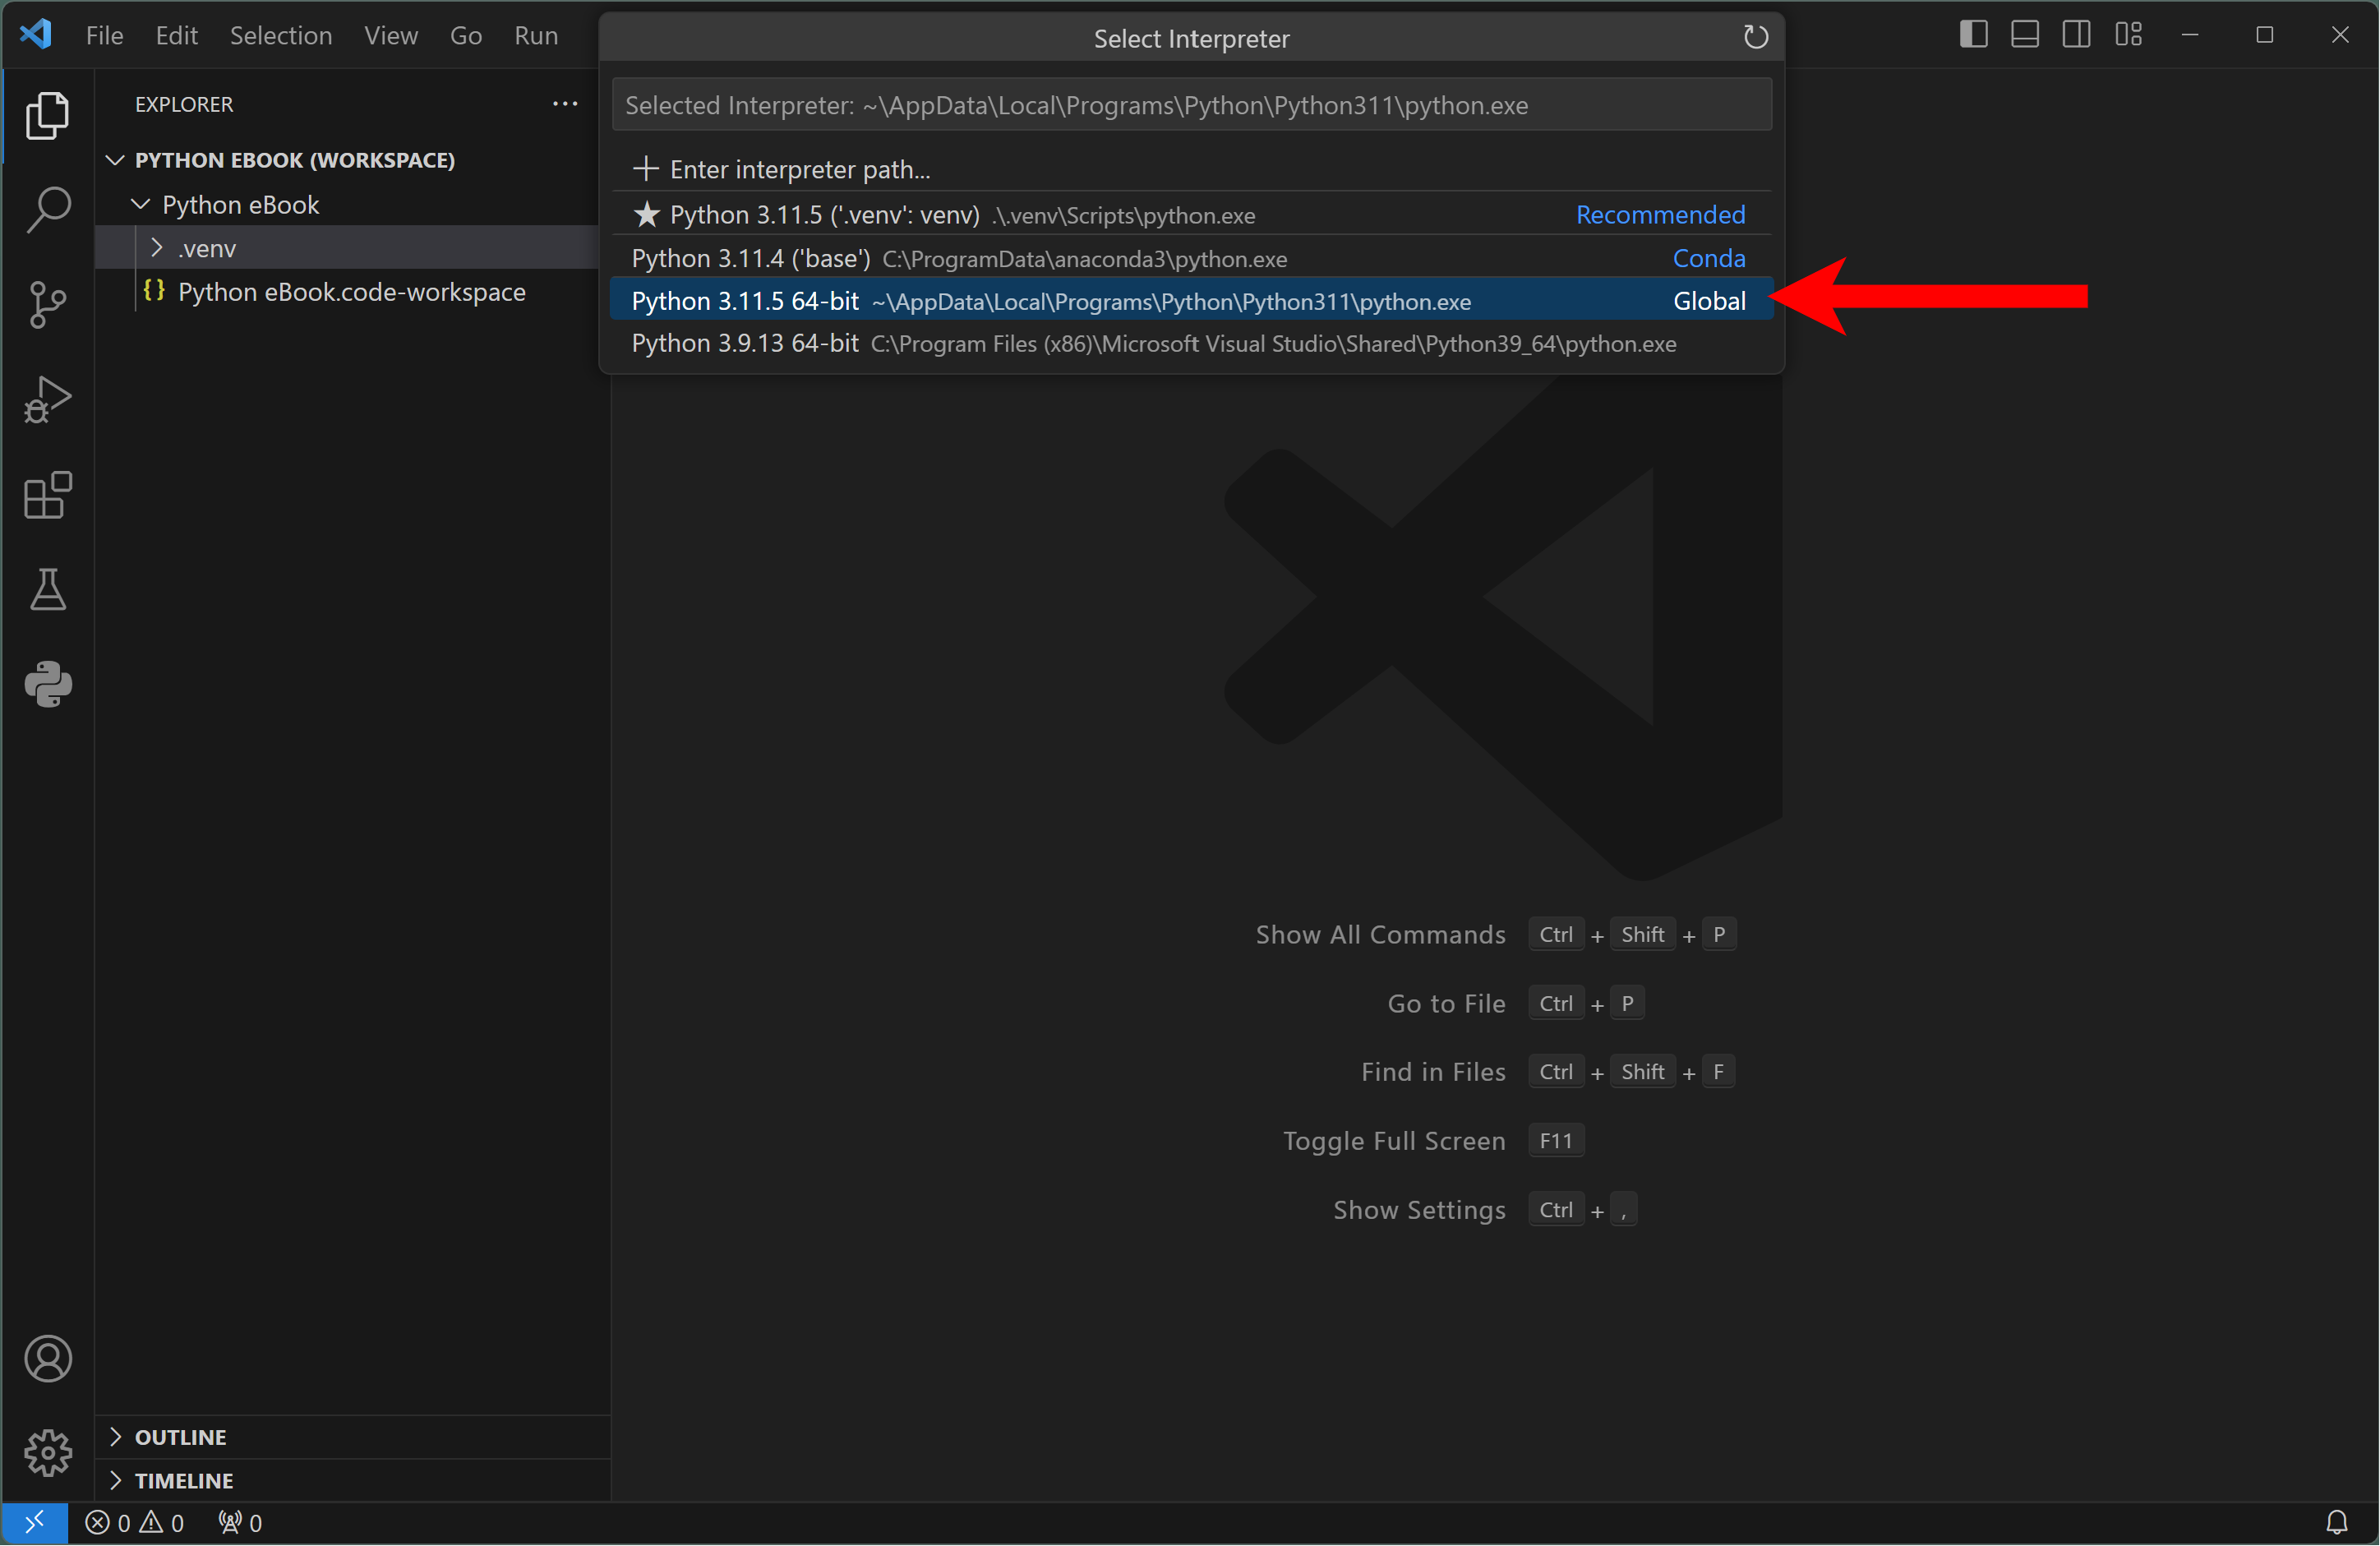Image resolution: width=2380 pixels, height=1546 pixels.
Task: Open the Edit menu
Action: point(176,35)
